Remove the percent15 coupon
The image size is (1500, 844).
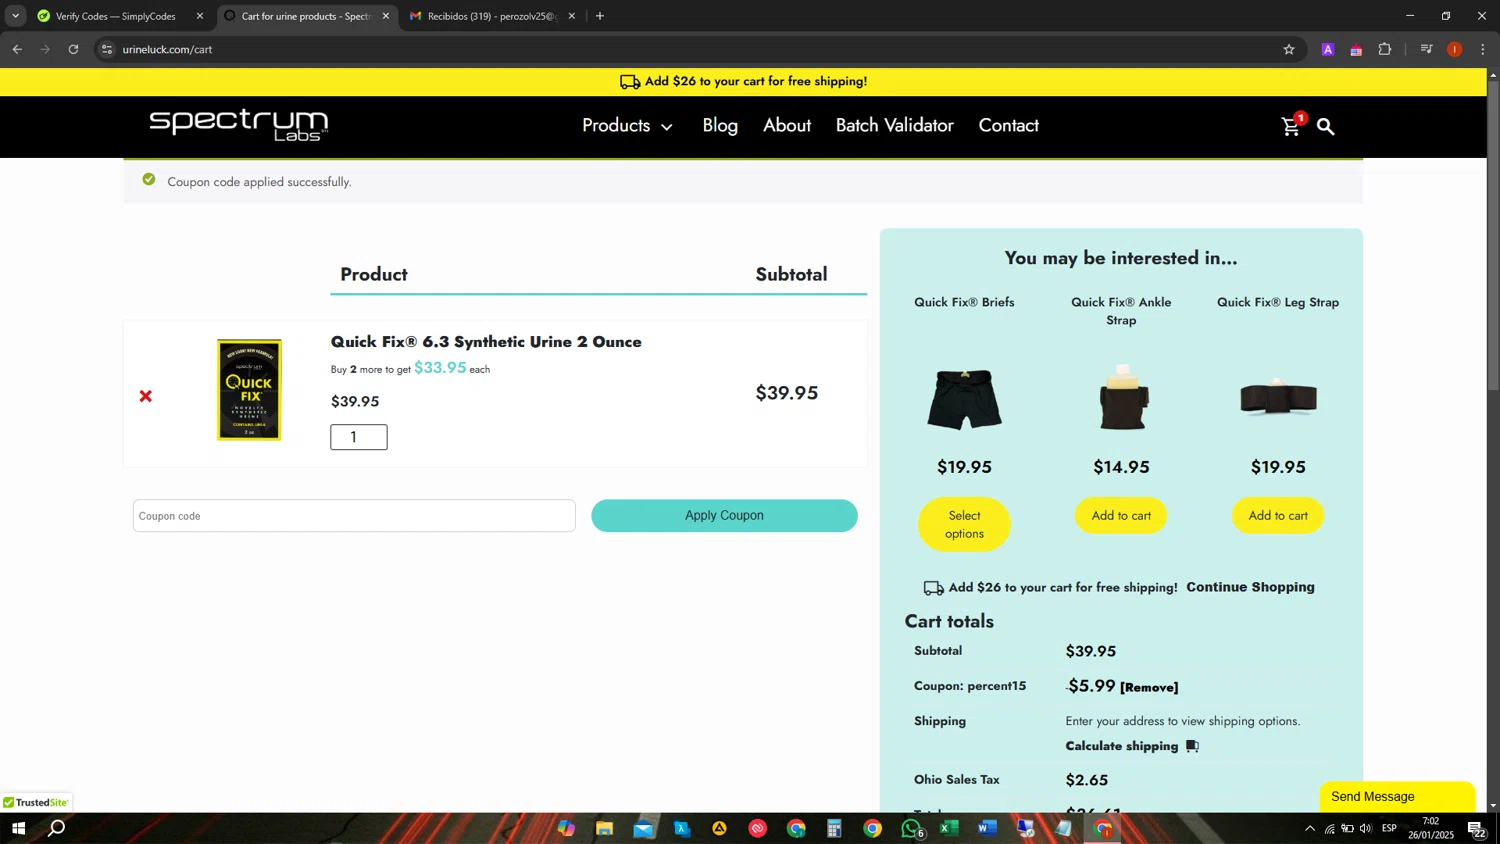[1149, 687]
